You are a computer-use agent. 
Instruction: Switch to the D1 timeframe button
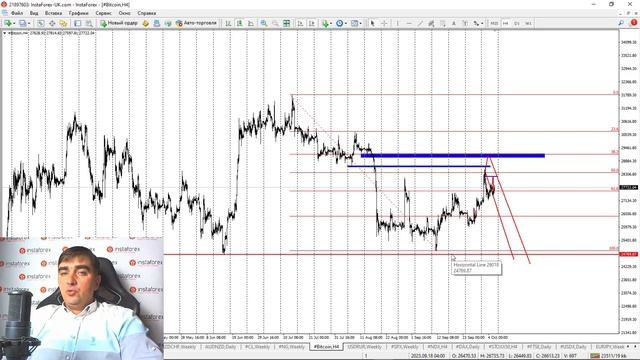coord(517,23)
